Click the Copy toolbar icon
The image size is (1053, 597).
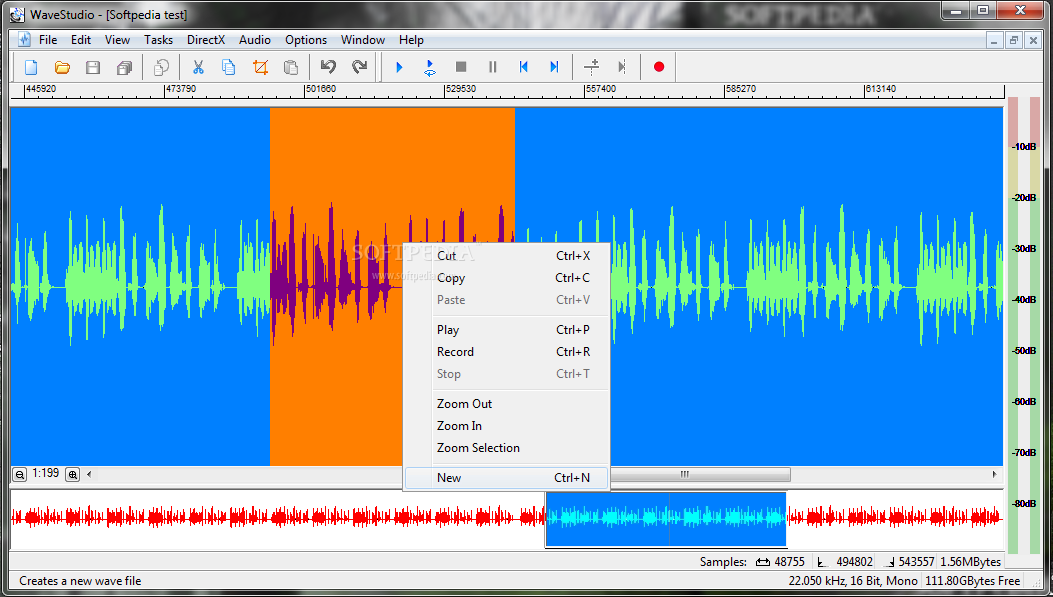click(229, 67)
